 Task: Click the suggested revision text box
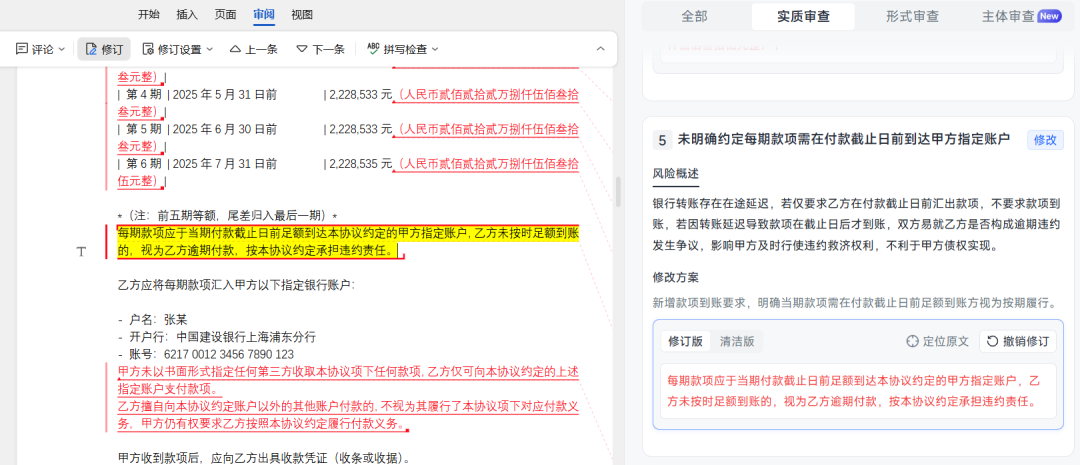coord(858,391)
